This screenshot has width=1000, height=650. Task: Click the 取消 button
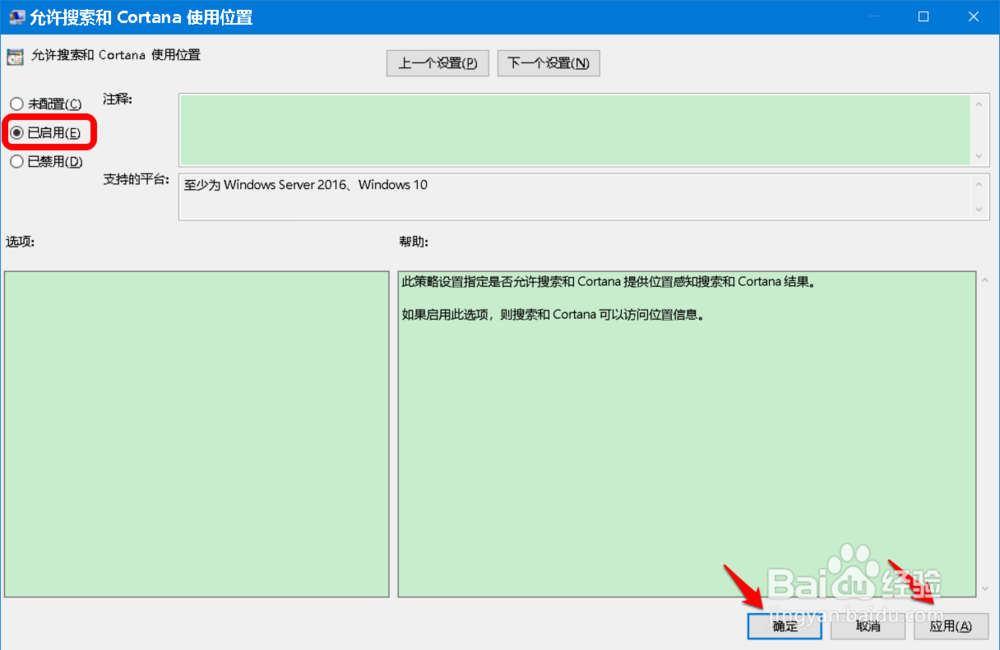click(x=868, y=626)
